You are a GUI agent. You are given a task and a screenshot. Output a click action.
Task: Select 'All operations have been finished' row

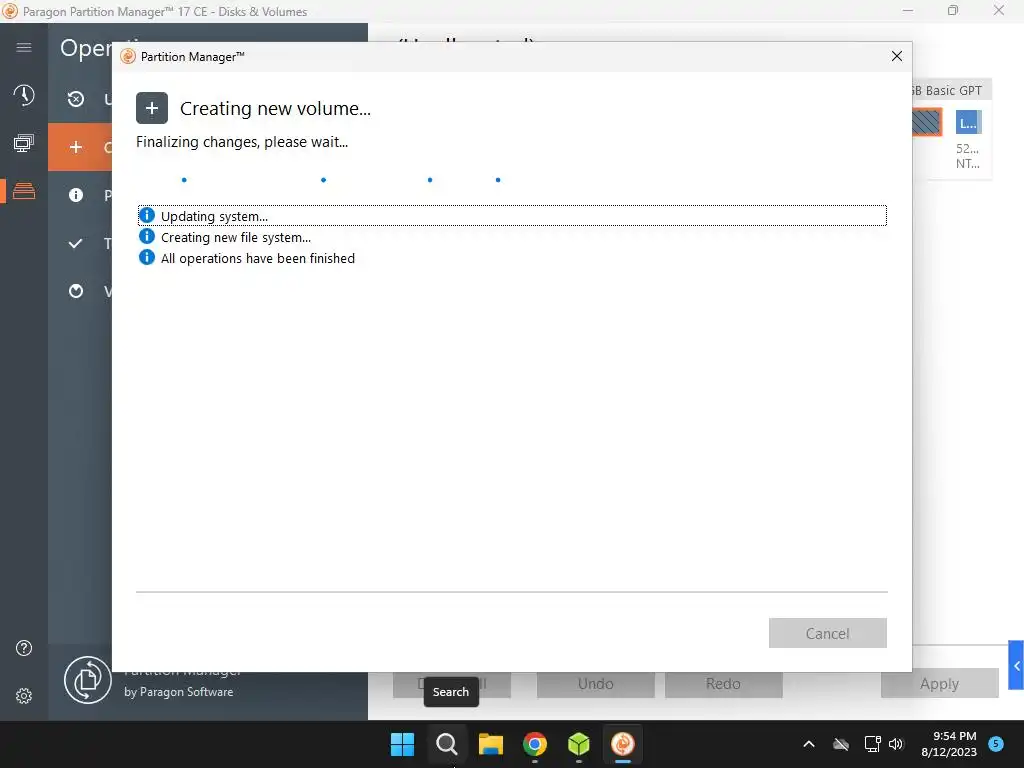click(512, 258)
